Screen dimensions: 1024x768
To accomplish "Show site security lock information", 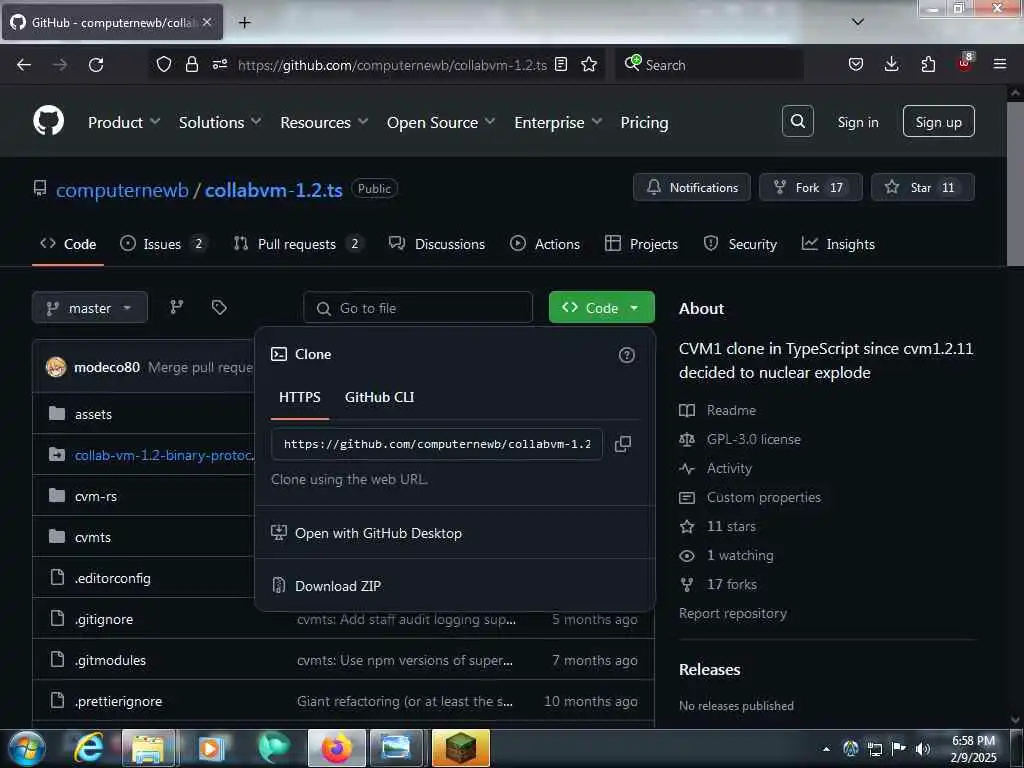I will tap(191, 65).
